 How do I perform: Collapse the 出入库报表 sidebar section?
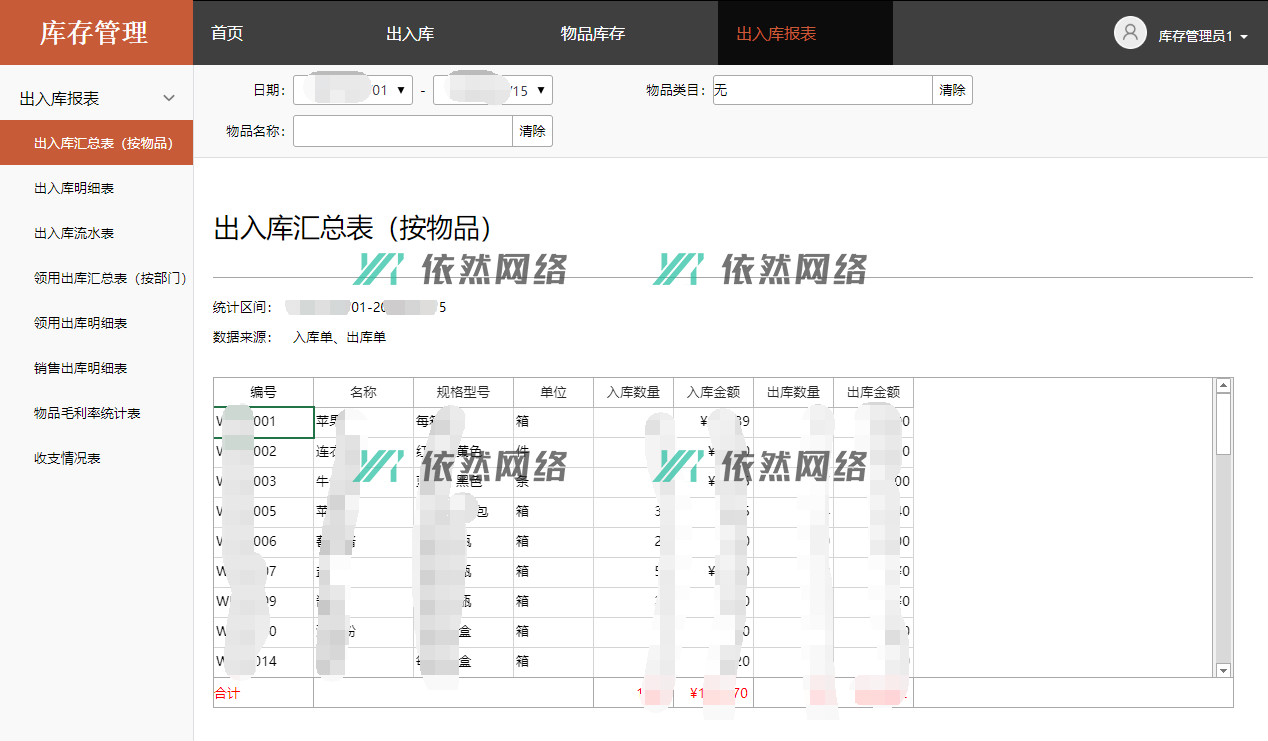pyautogui.click(x=168, y=98)
